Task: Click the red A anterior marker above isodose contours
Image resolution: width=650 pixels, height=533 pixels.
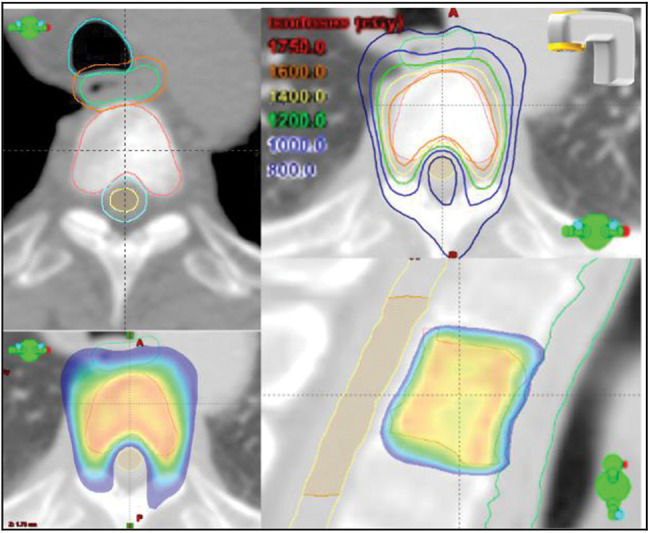Action: 452,12
